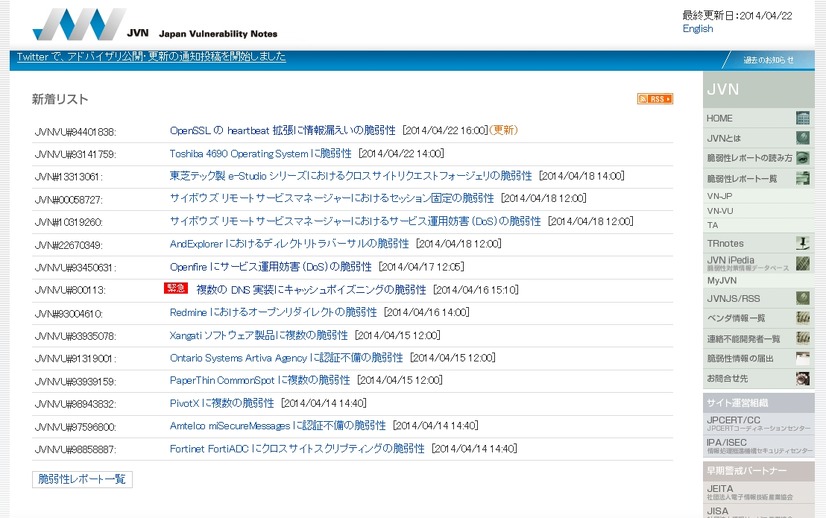Click the icon beside 脆弱性レポート一覧 sidebar item

tap(802, 178)
